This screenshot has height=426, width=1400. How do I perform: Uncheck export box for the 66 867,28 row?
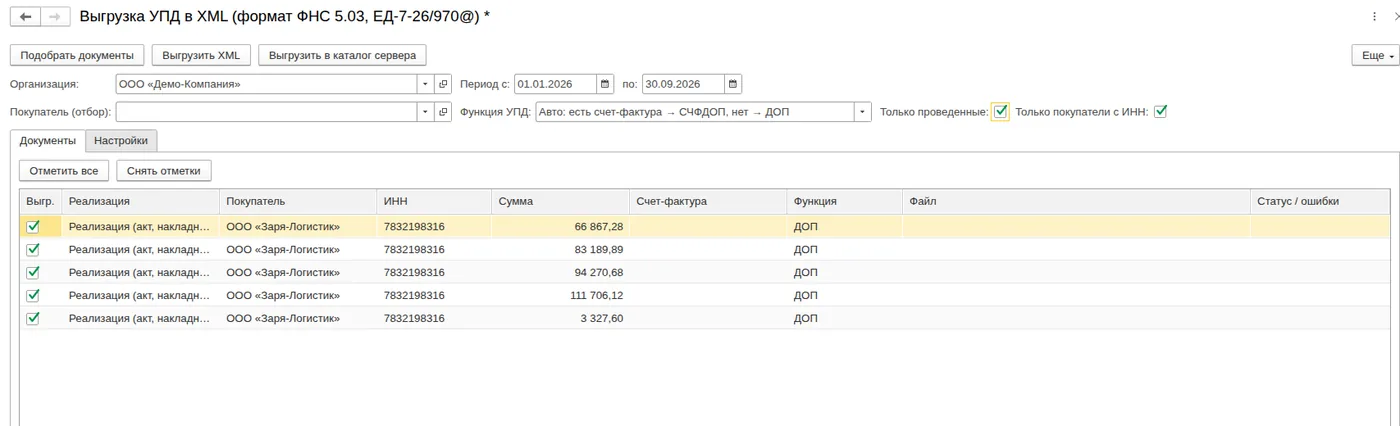[33, 226]
